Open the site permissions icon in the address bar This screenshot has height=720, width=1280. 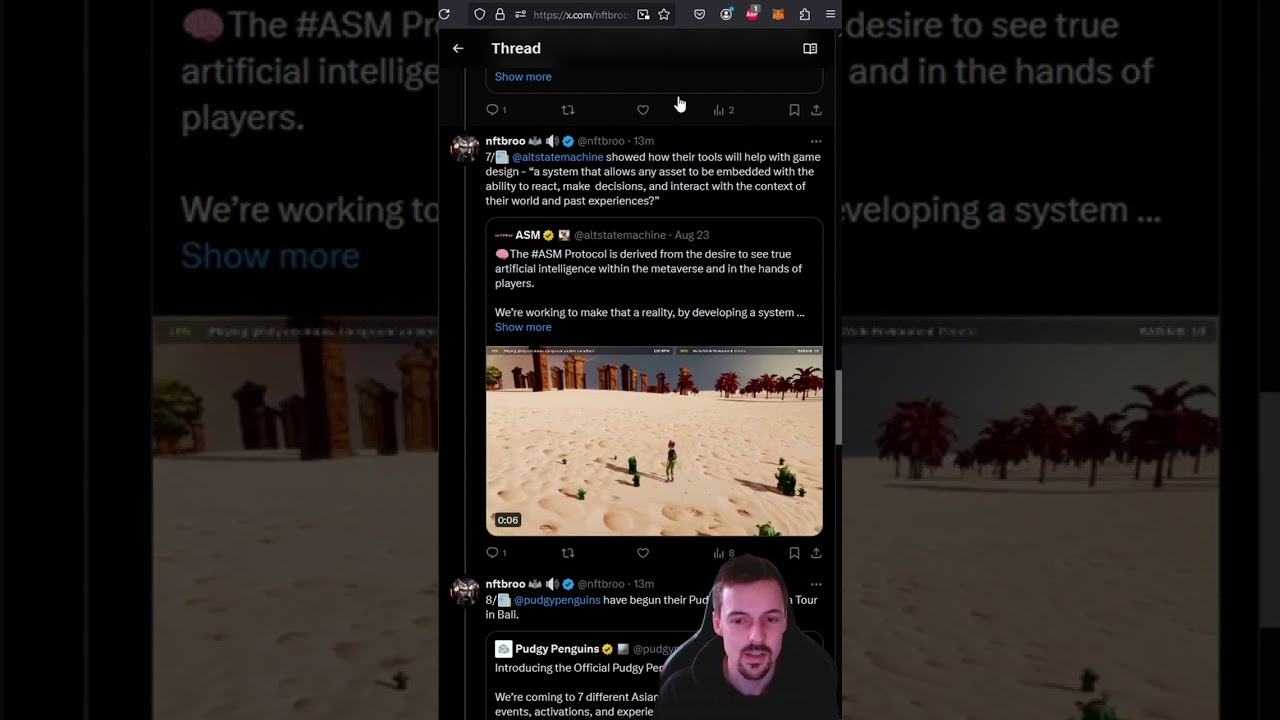click(520, 14)
